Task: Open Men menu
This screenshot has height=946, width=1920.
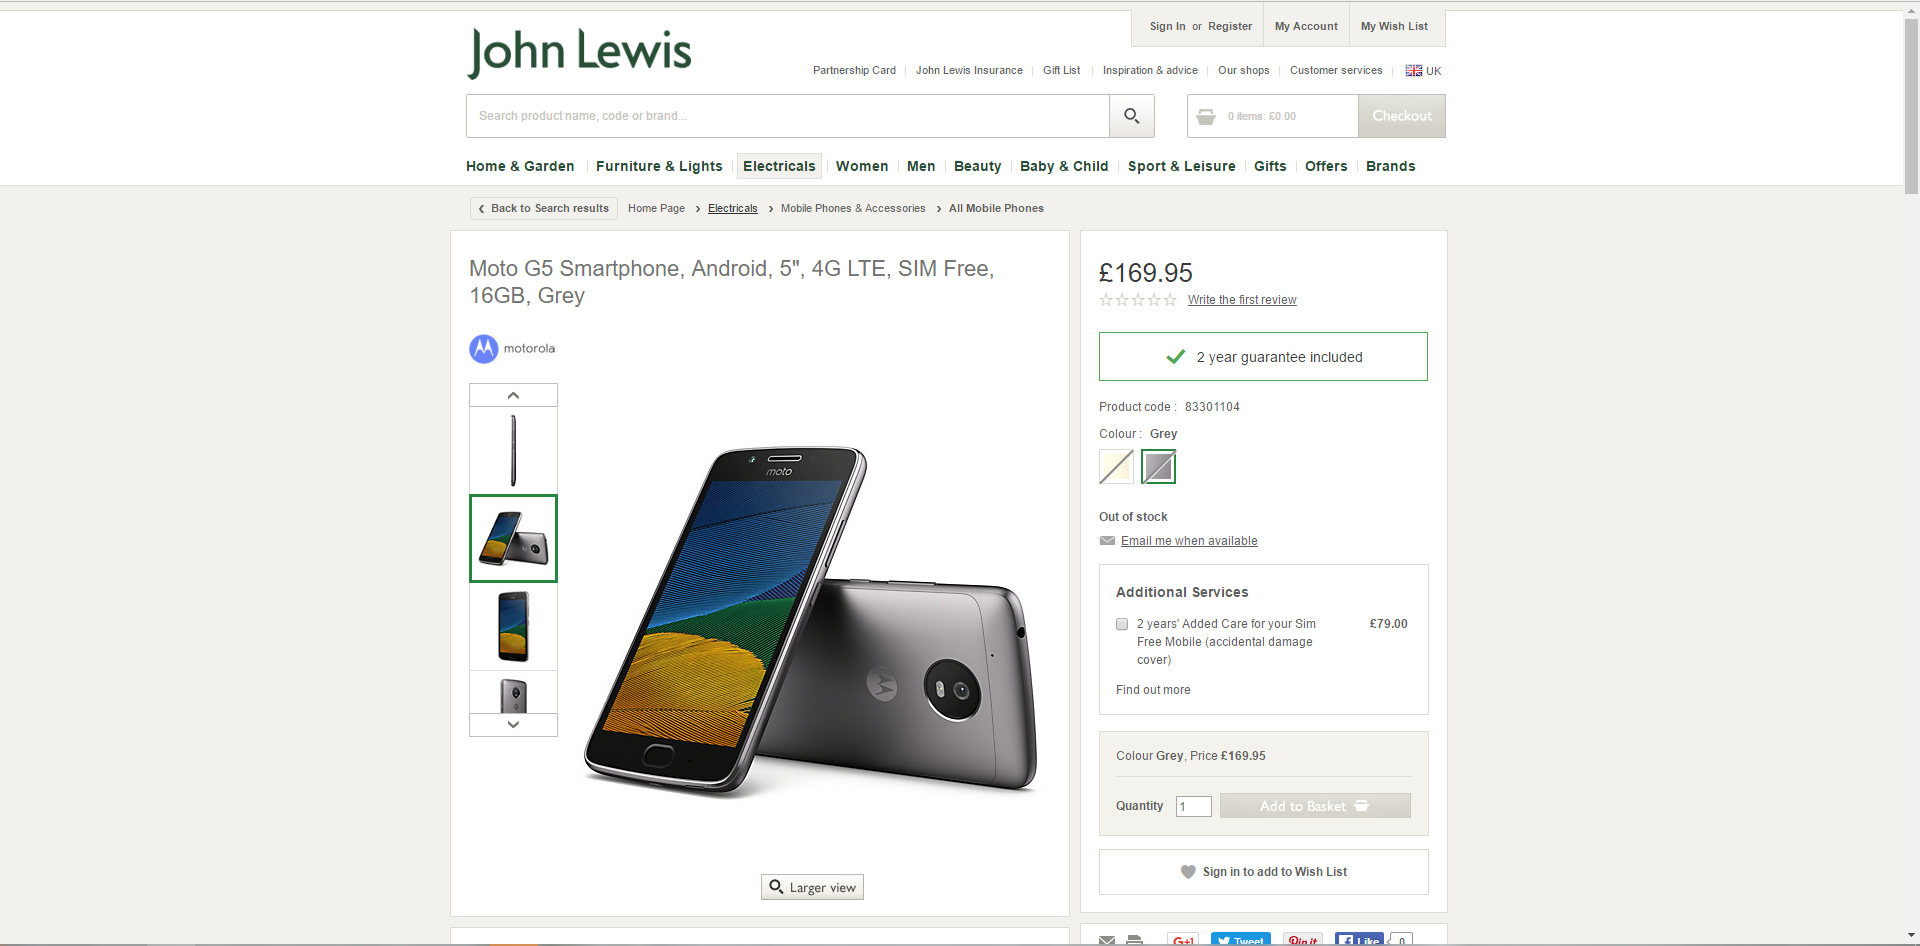Action: click(921, 166)
